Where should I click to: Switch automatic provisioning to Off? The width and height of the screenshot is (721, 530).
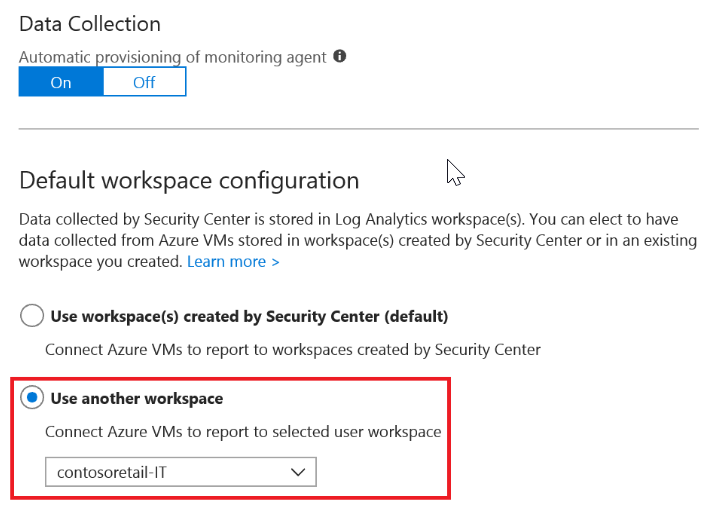click(x=144, y=82)
